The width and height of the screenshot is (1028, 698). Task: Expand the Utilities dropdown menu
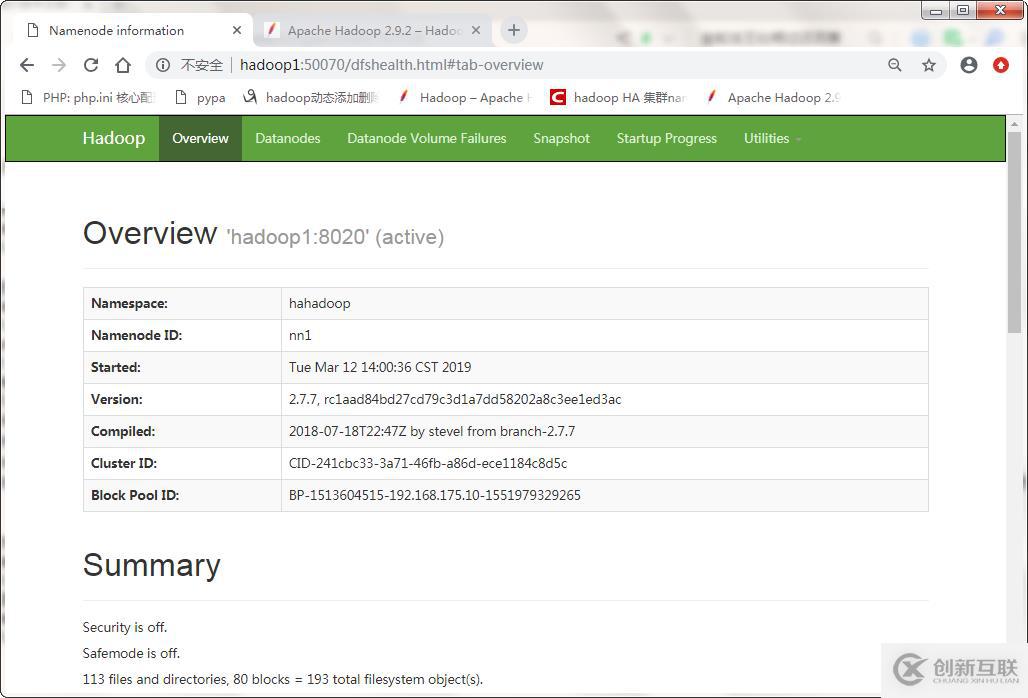pyautogui.click(x=772, y=138)
